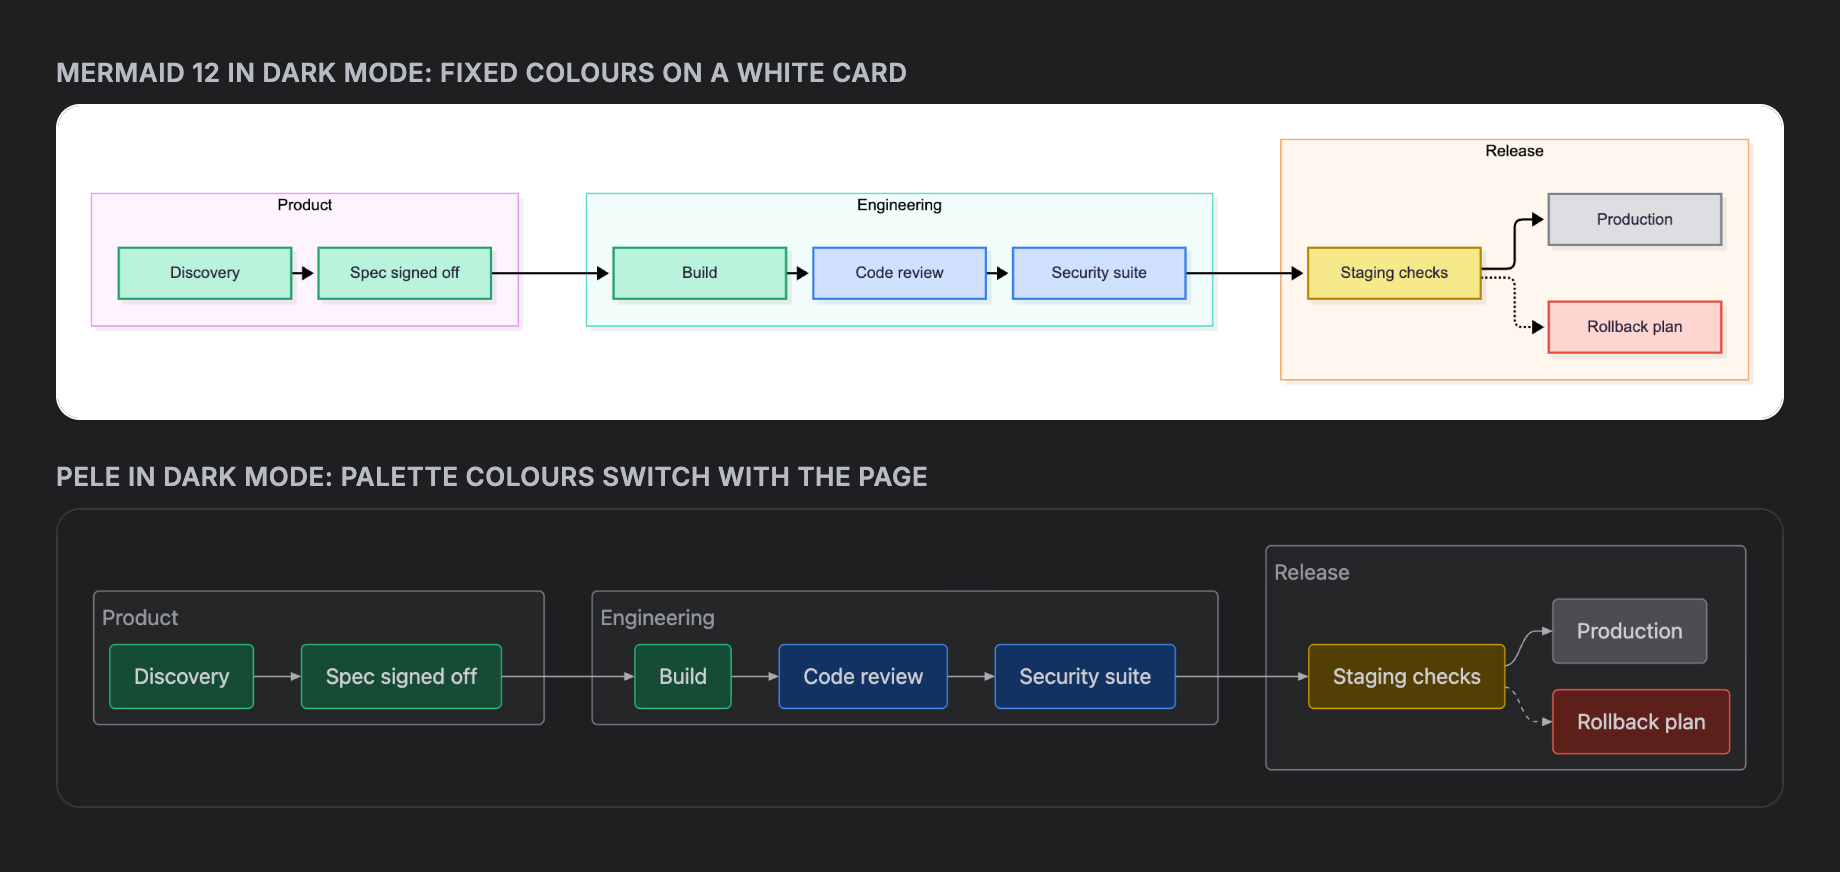Click the light blue Security suite node
The image size is (1840, 874).
pos(1099,273)
